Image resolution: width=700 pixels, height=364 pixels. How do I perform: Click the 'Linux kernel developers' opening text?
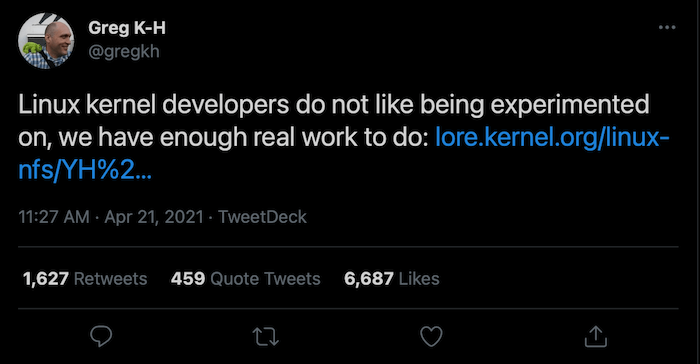(154, 105)
